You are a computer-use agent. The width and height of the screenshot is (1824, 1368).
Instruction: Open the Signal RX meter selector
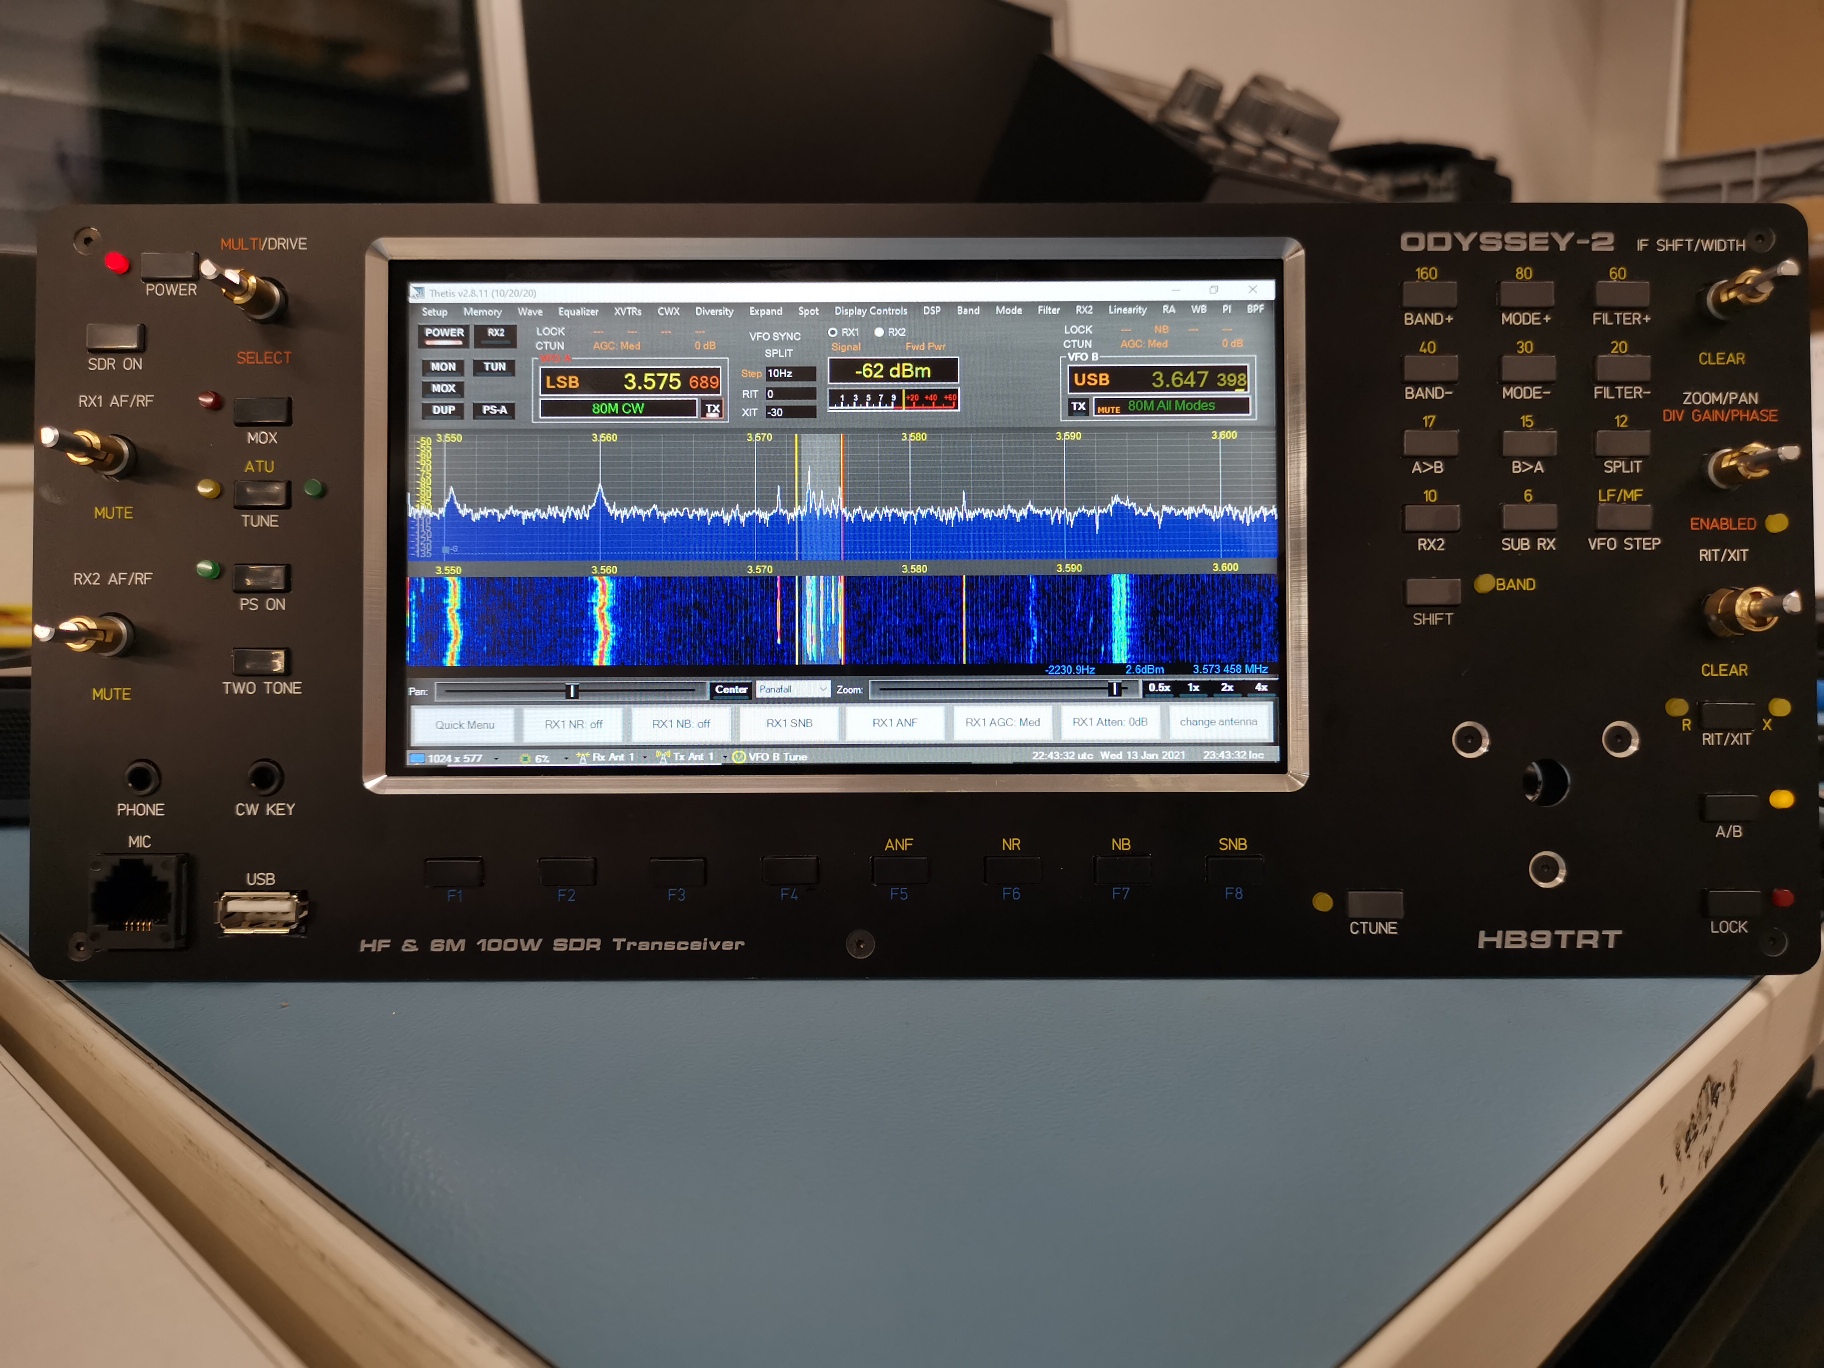[x=846, y=347]
